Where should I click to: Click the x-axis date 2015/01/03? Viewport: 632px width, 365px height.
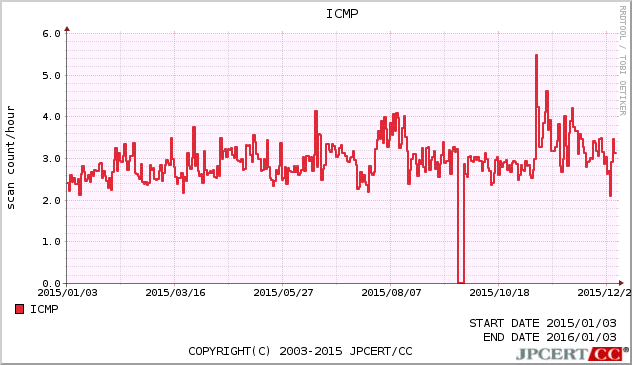(x=68, y=292)
